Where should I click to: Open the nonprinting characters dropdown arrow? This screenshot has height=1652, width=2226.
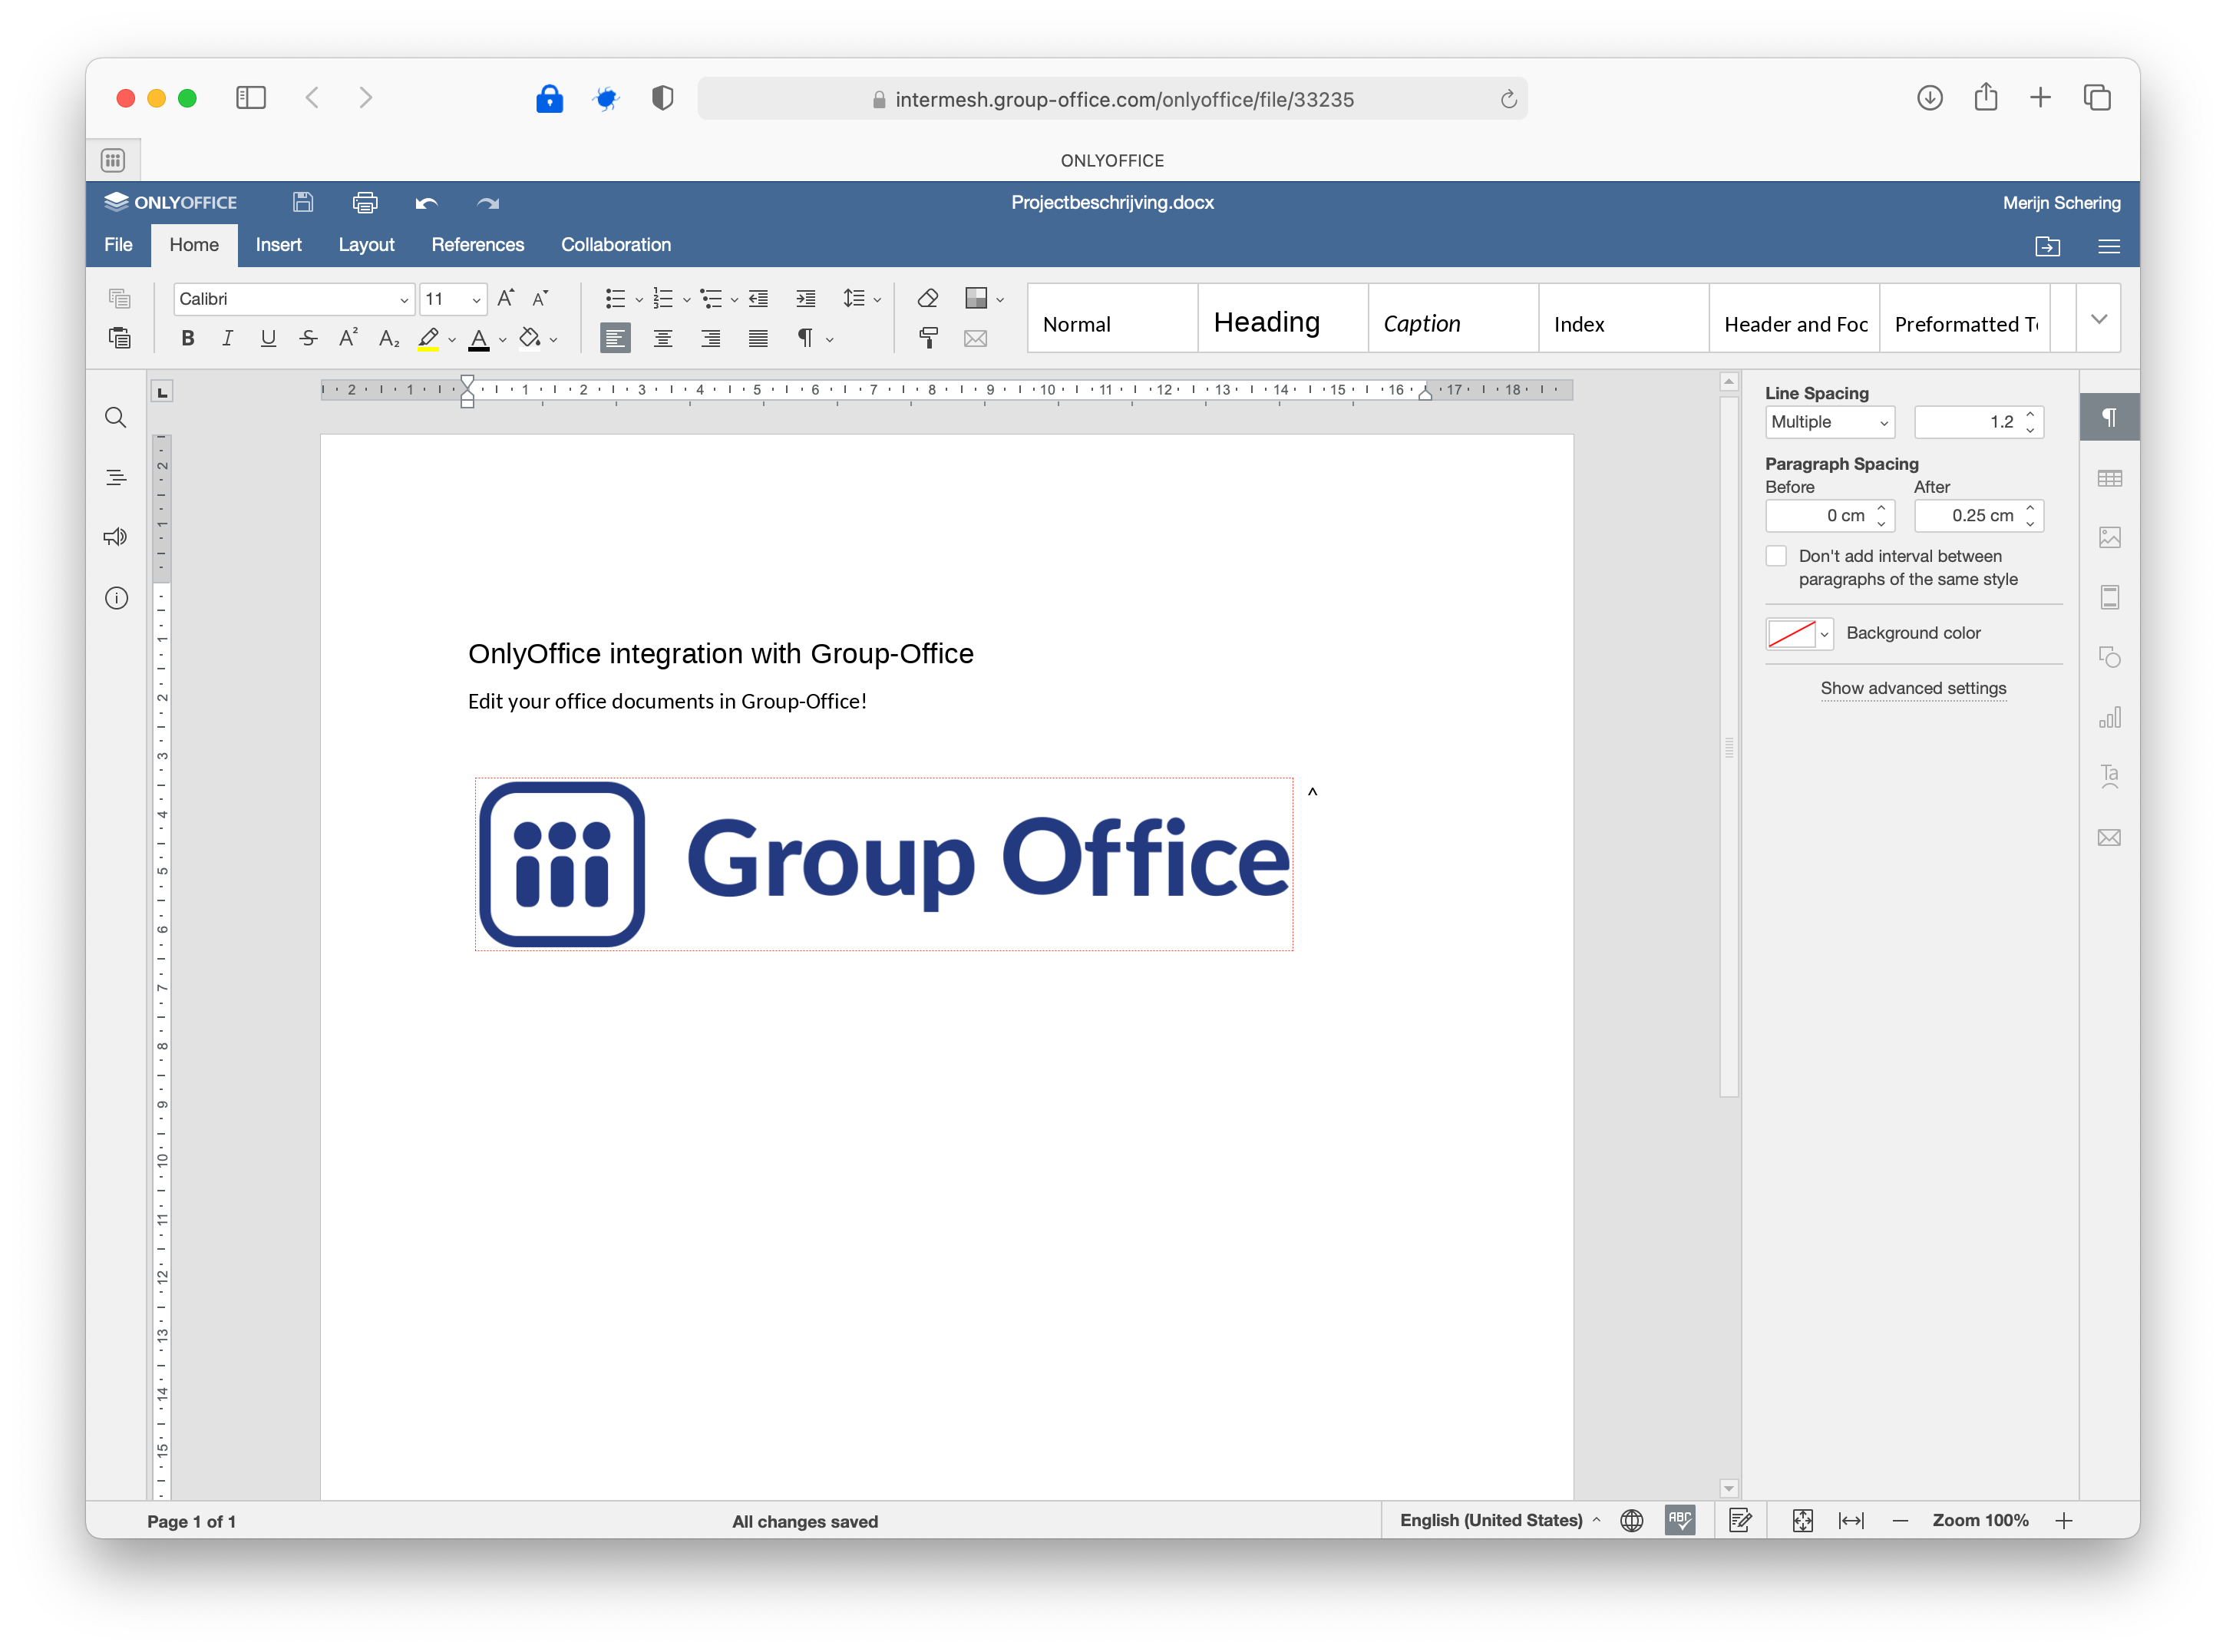tap(829, 339)
